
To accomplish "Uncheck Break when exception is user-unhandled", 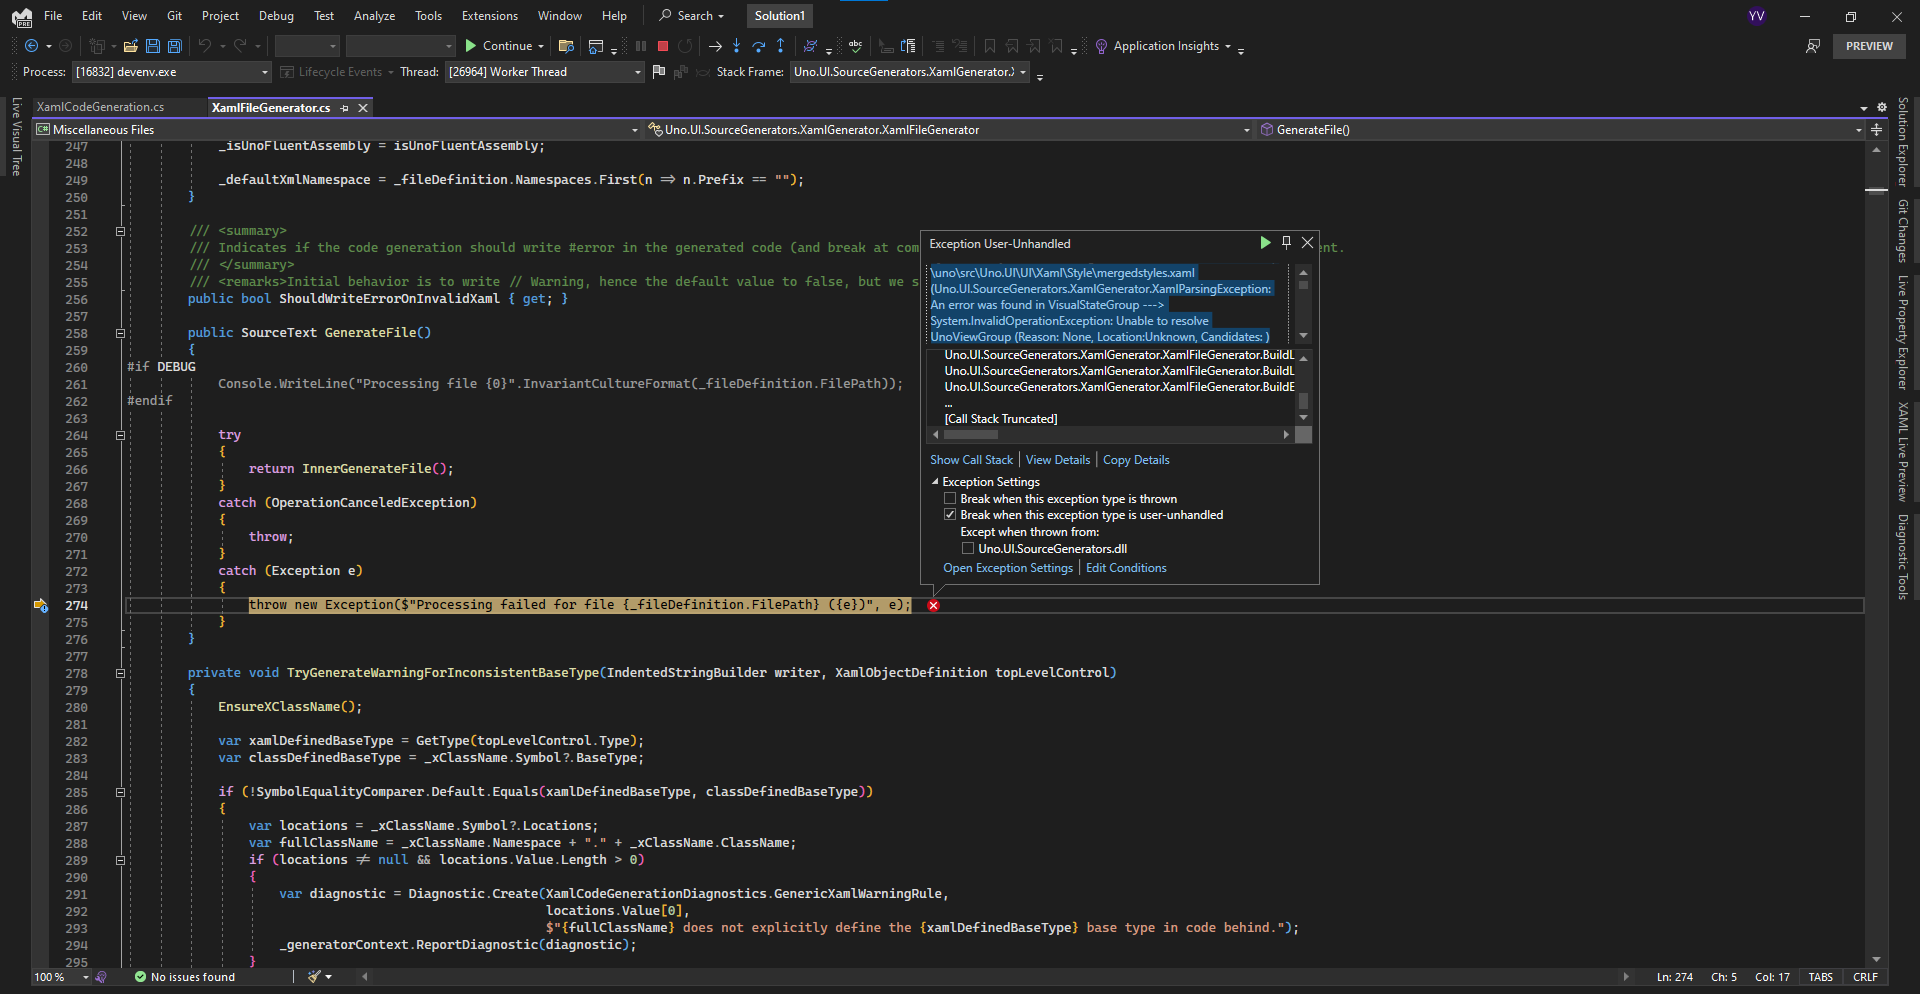I will [x=950, y=514].
